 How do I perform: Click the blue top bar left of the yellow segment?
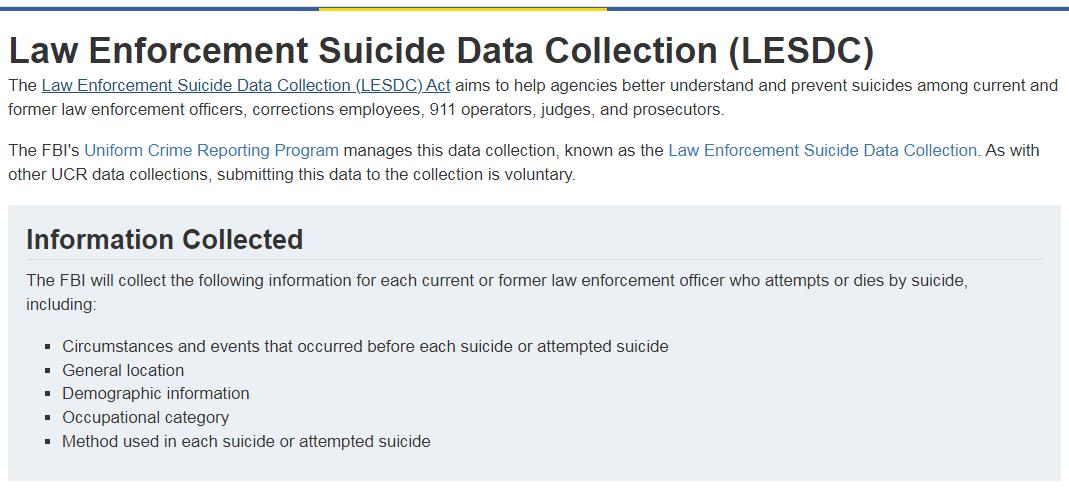point(160,9)
